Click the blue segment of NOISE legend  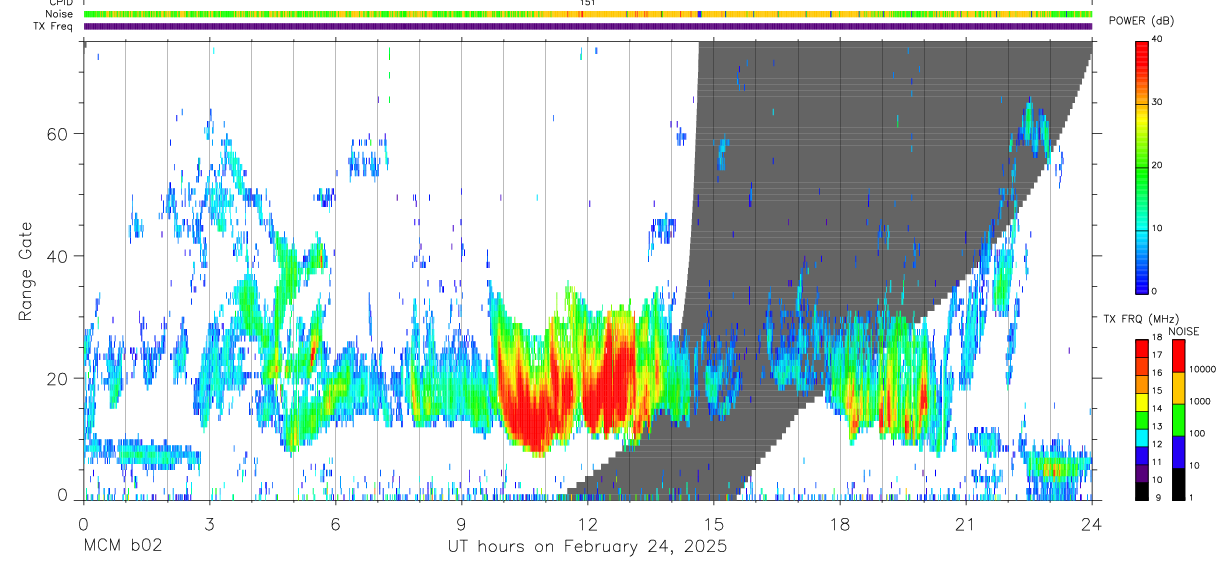click(1179, 452)
